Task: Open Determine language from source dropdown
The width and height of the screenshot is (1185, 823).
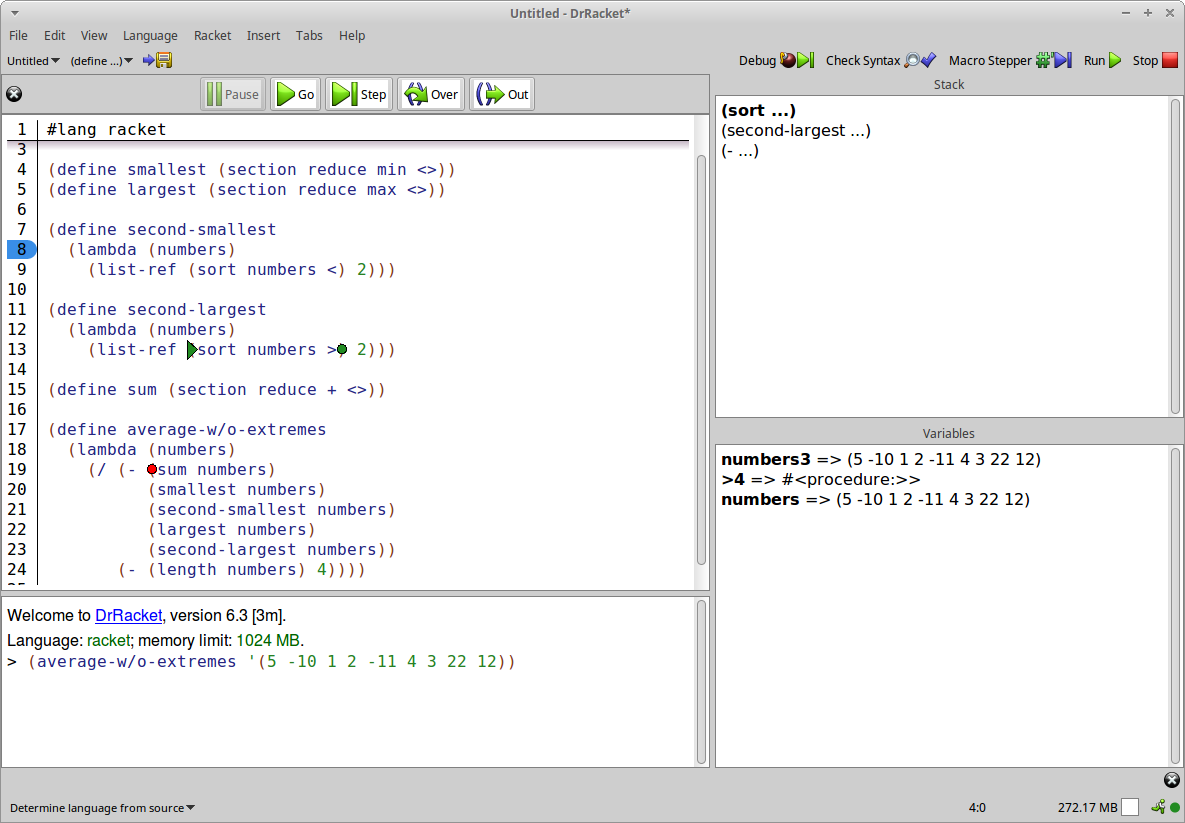Action: [102, 808]
